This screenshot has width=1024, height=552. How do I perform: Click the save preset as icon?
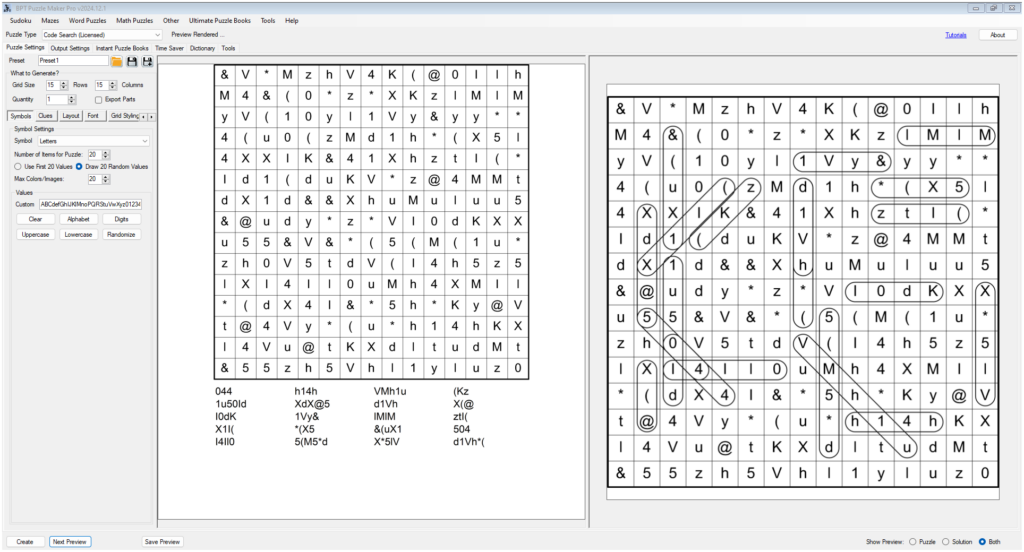coord(147,61)
